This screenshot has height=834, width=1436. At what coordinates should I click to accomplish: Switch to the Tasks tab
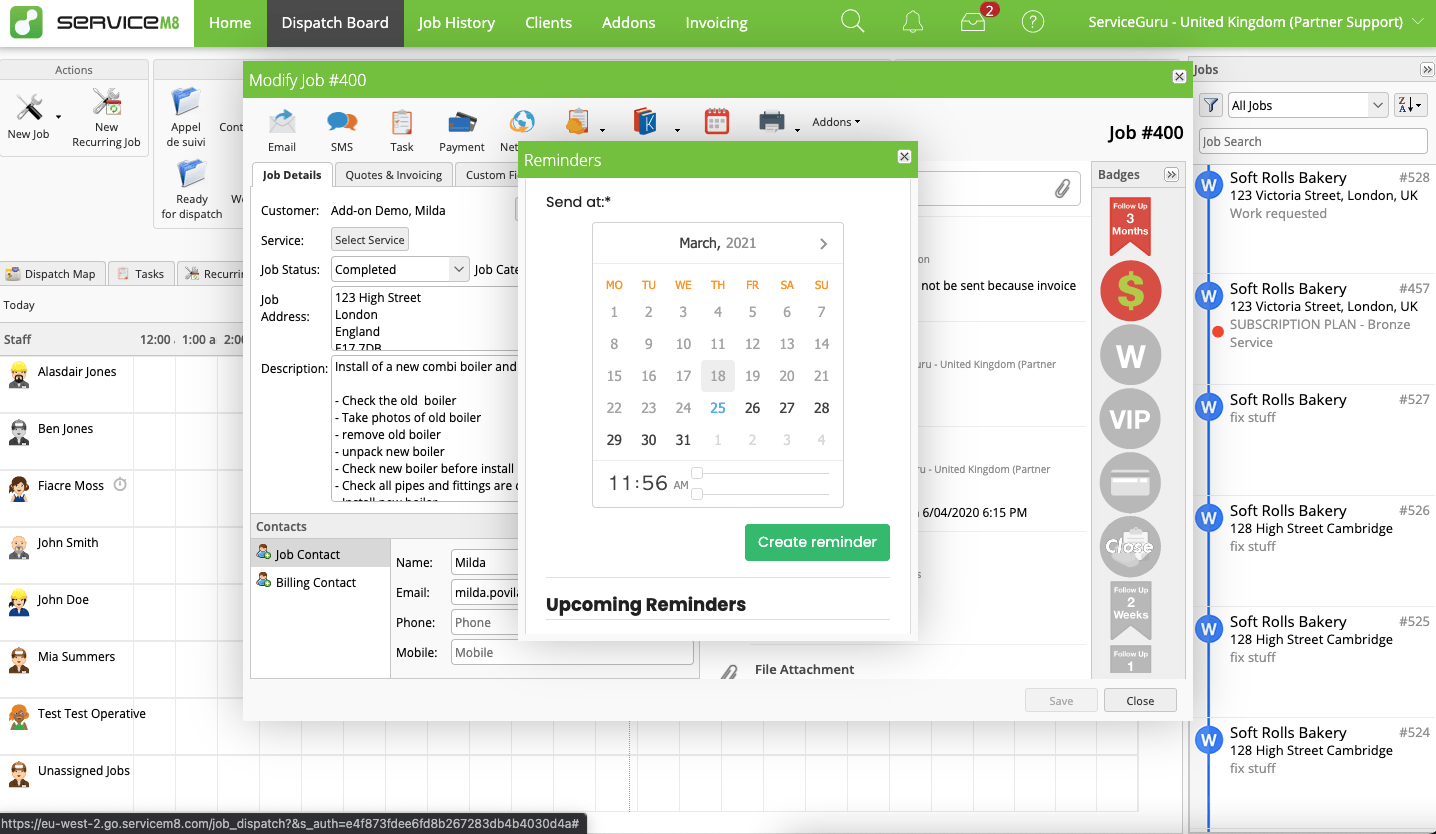(140, 274)
